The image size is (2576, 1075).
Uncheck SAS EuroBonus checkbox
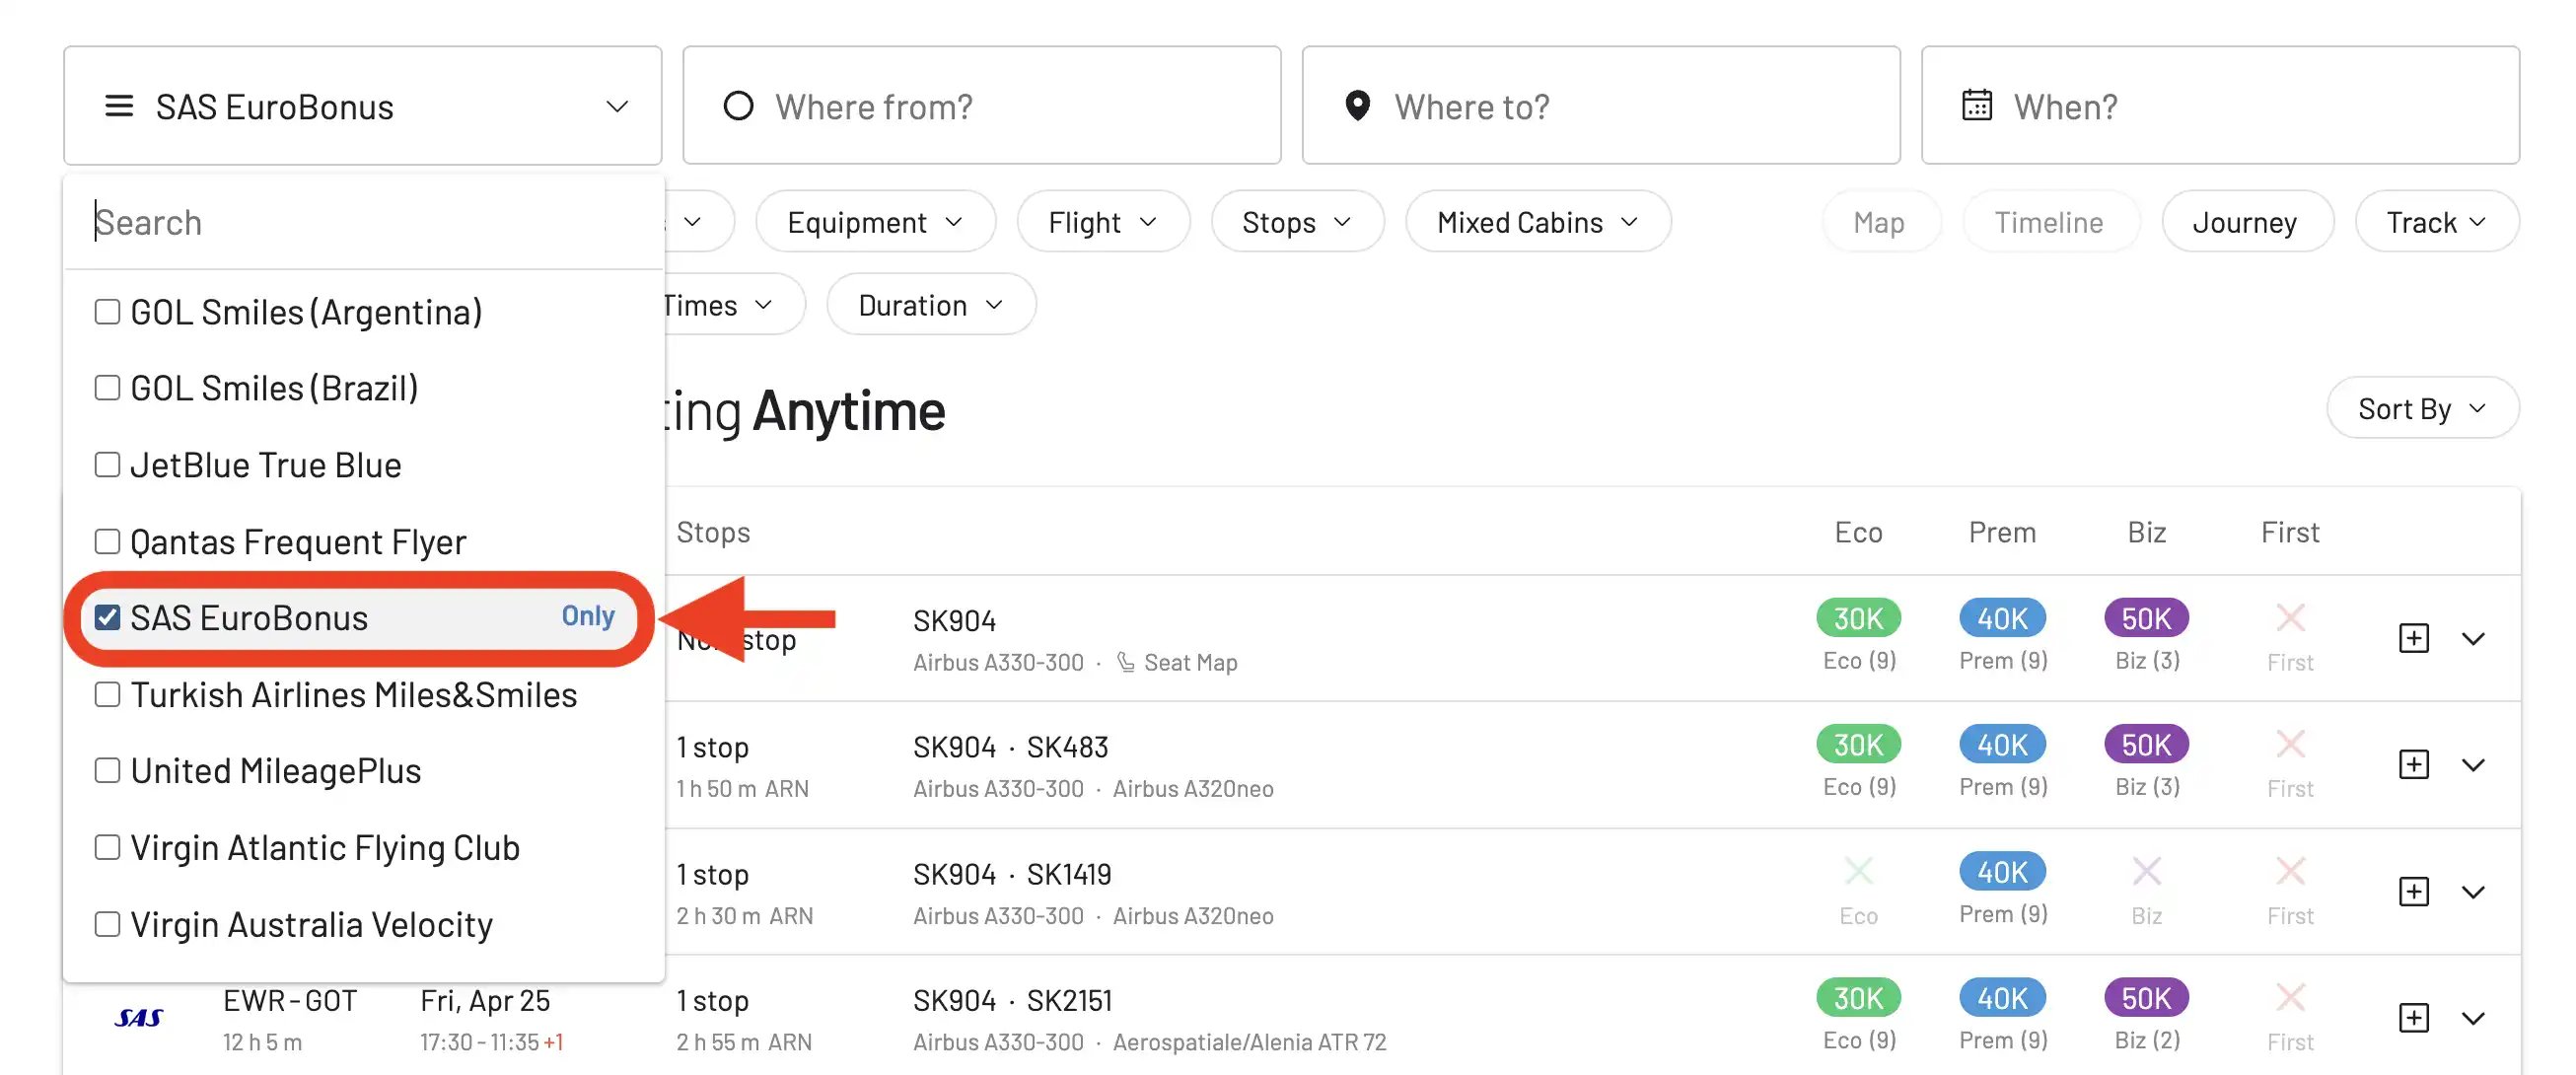click(107, 618)
